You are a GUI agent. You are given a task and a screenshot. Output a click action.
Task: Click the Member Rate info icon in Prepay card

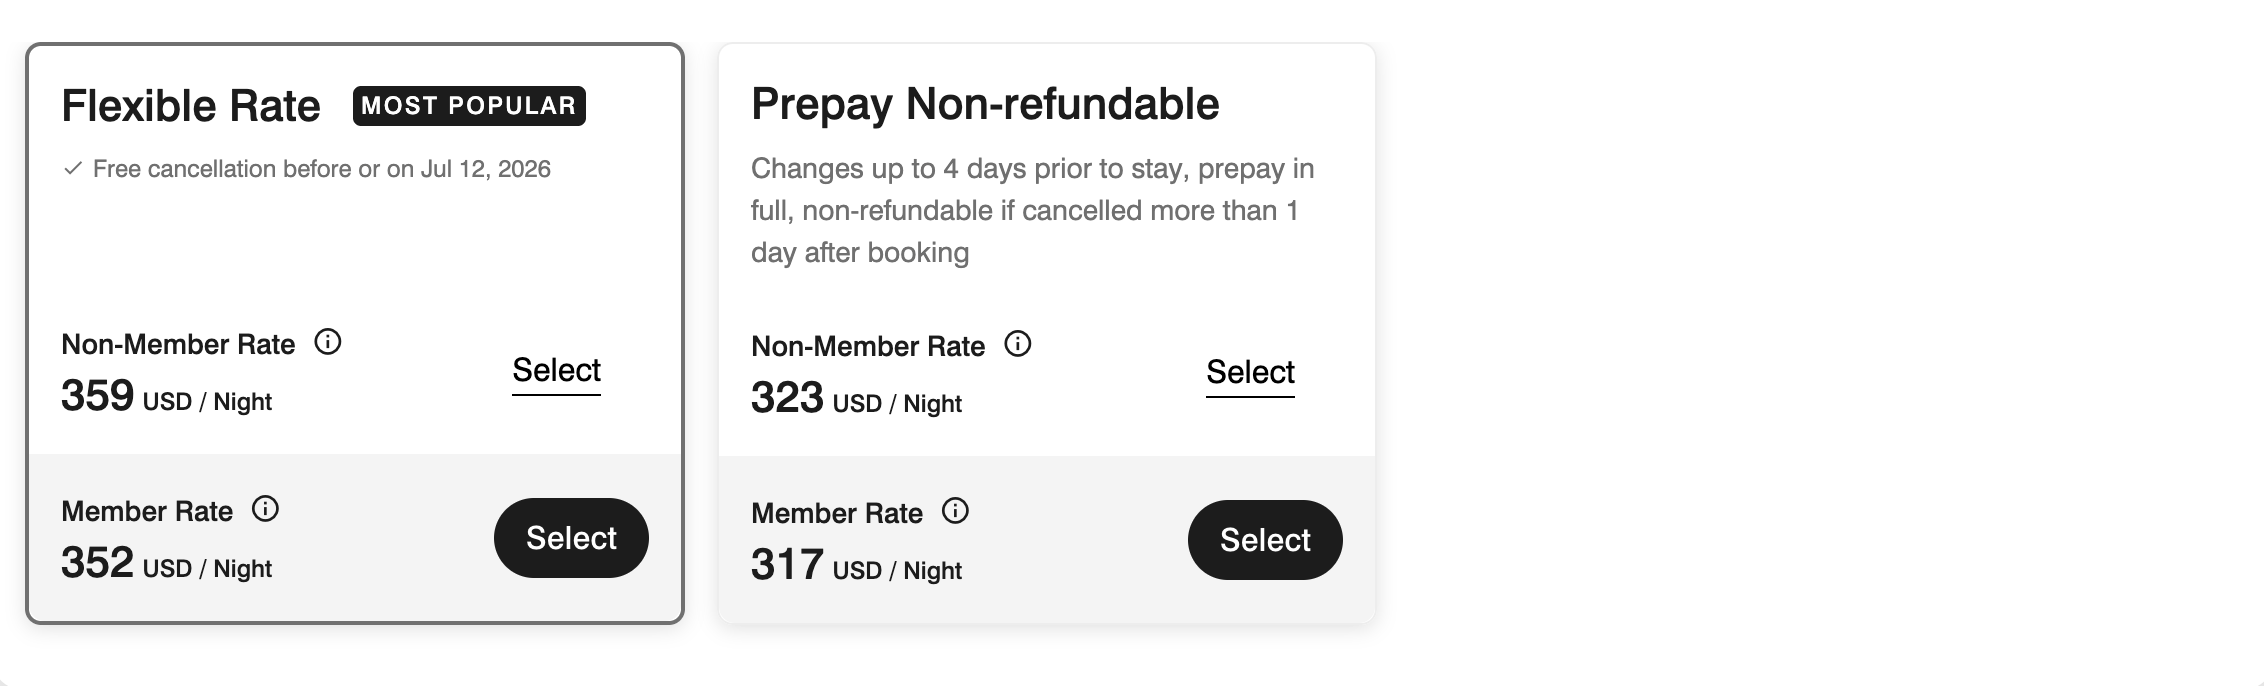click(x=957, y=510)
